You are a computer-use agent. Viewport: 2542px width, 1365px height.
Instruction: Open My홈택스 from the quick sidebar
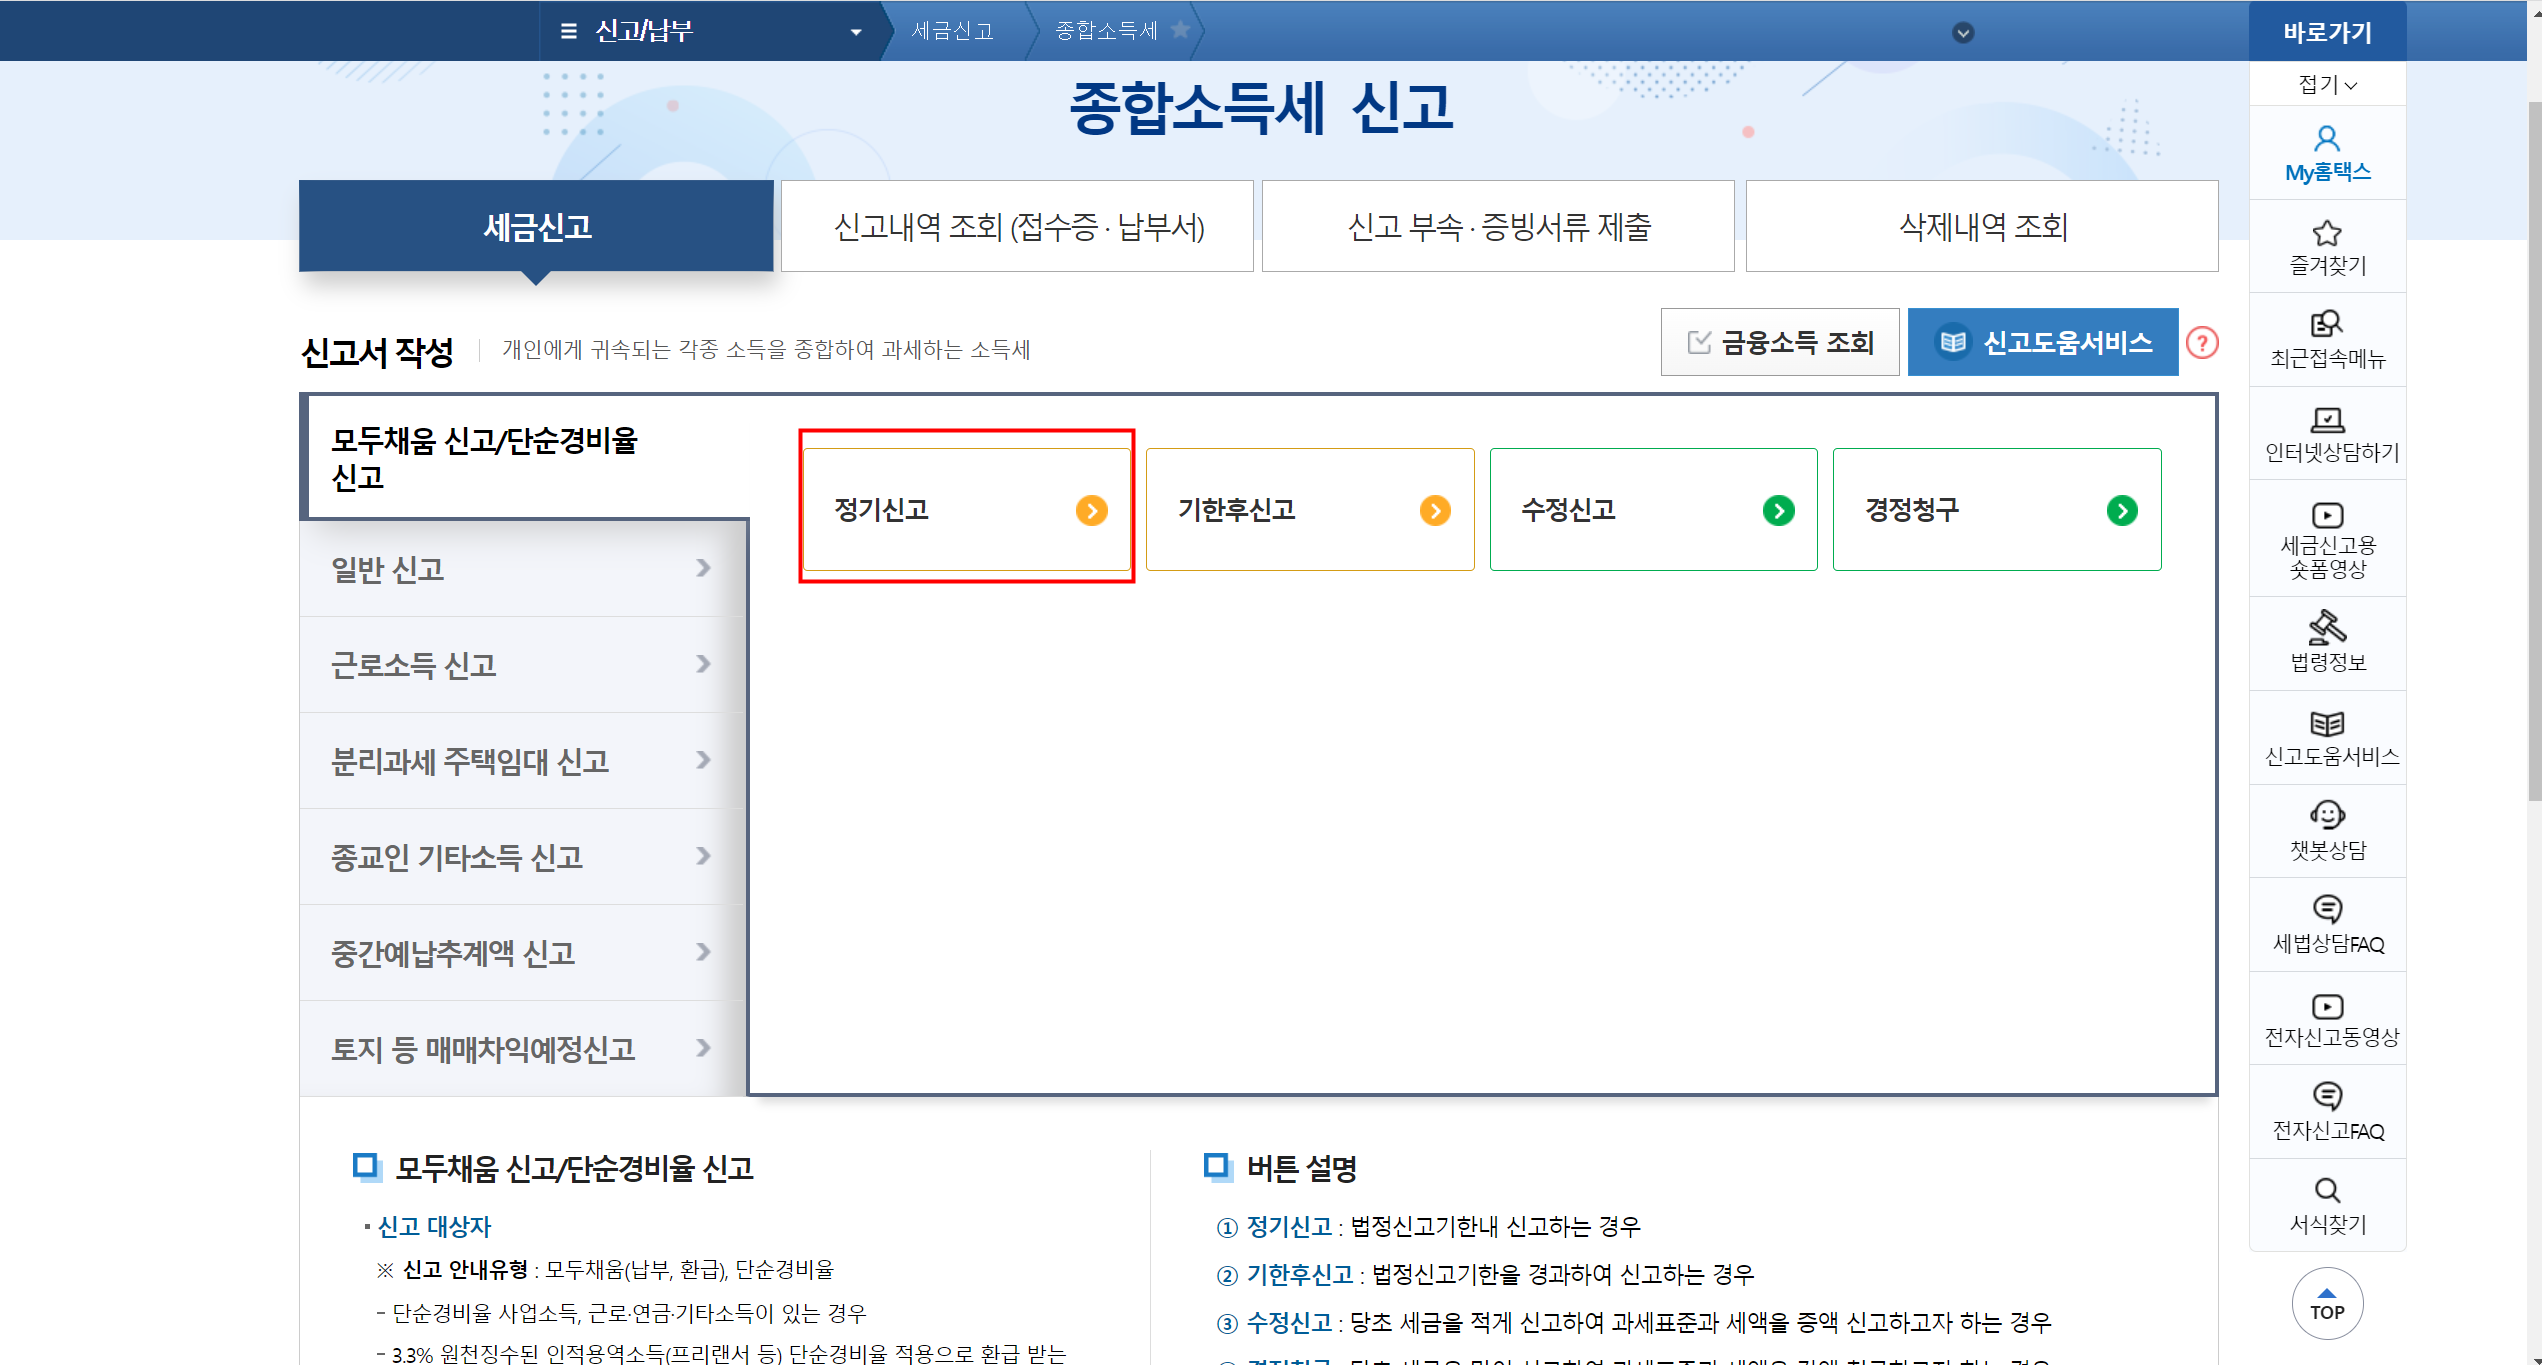tap(2327, 154)
